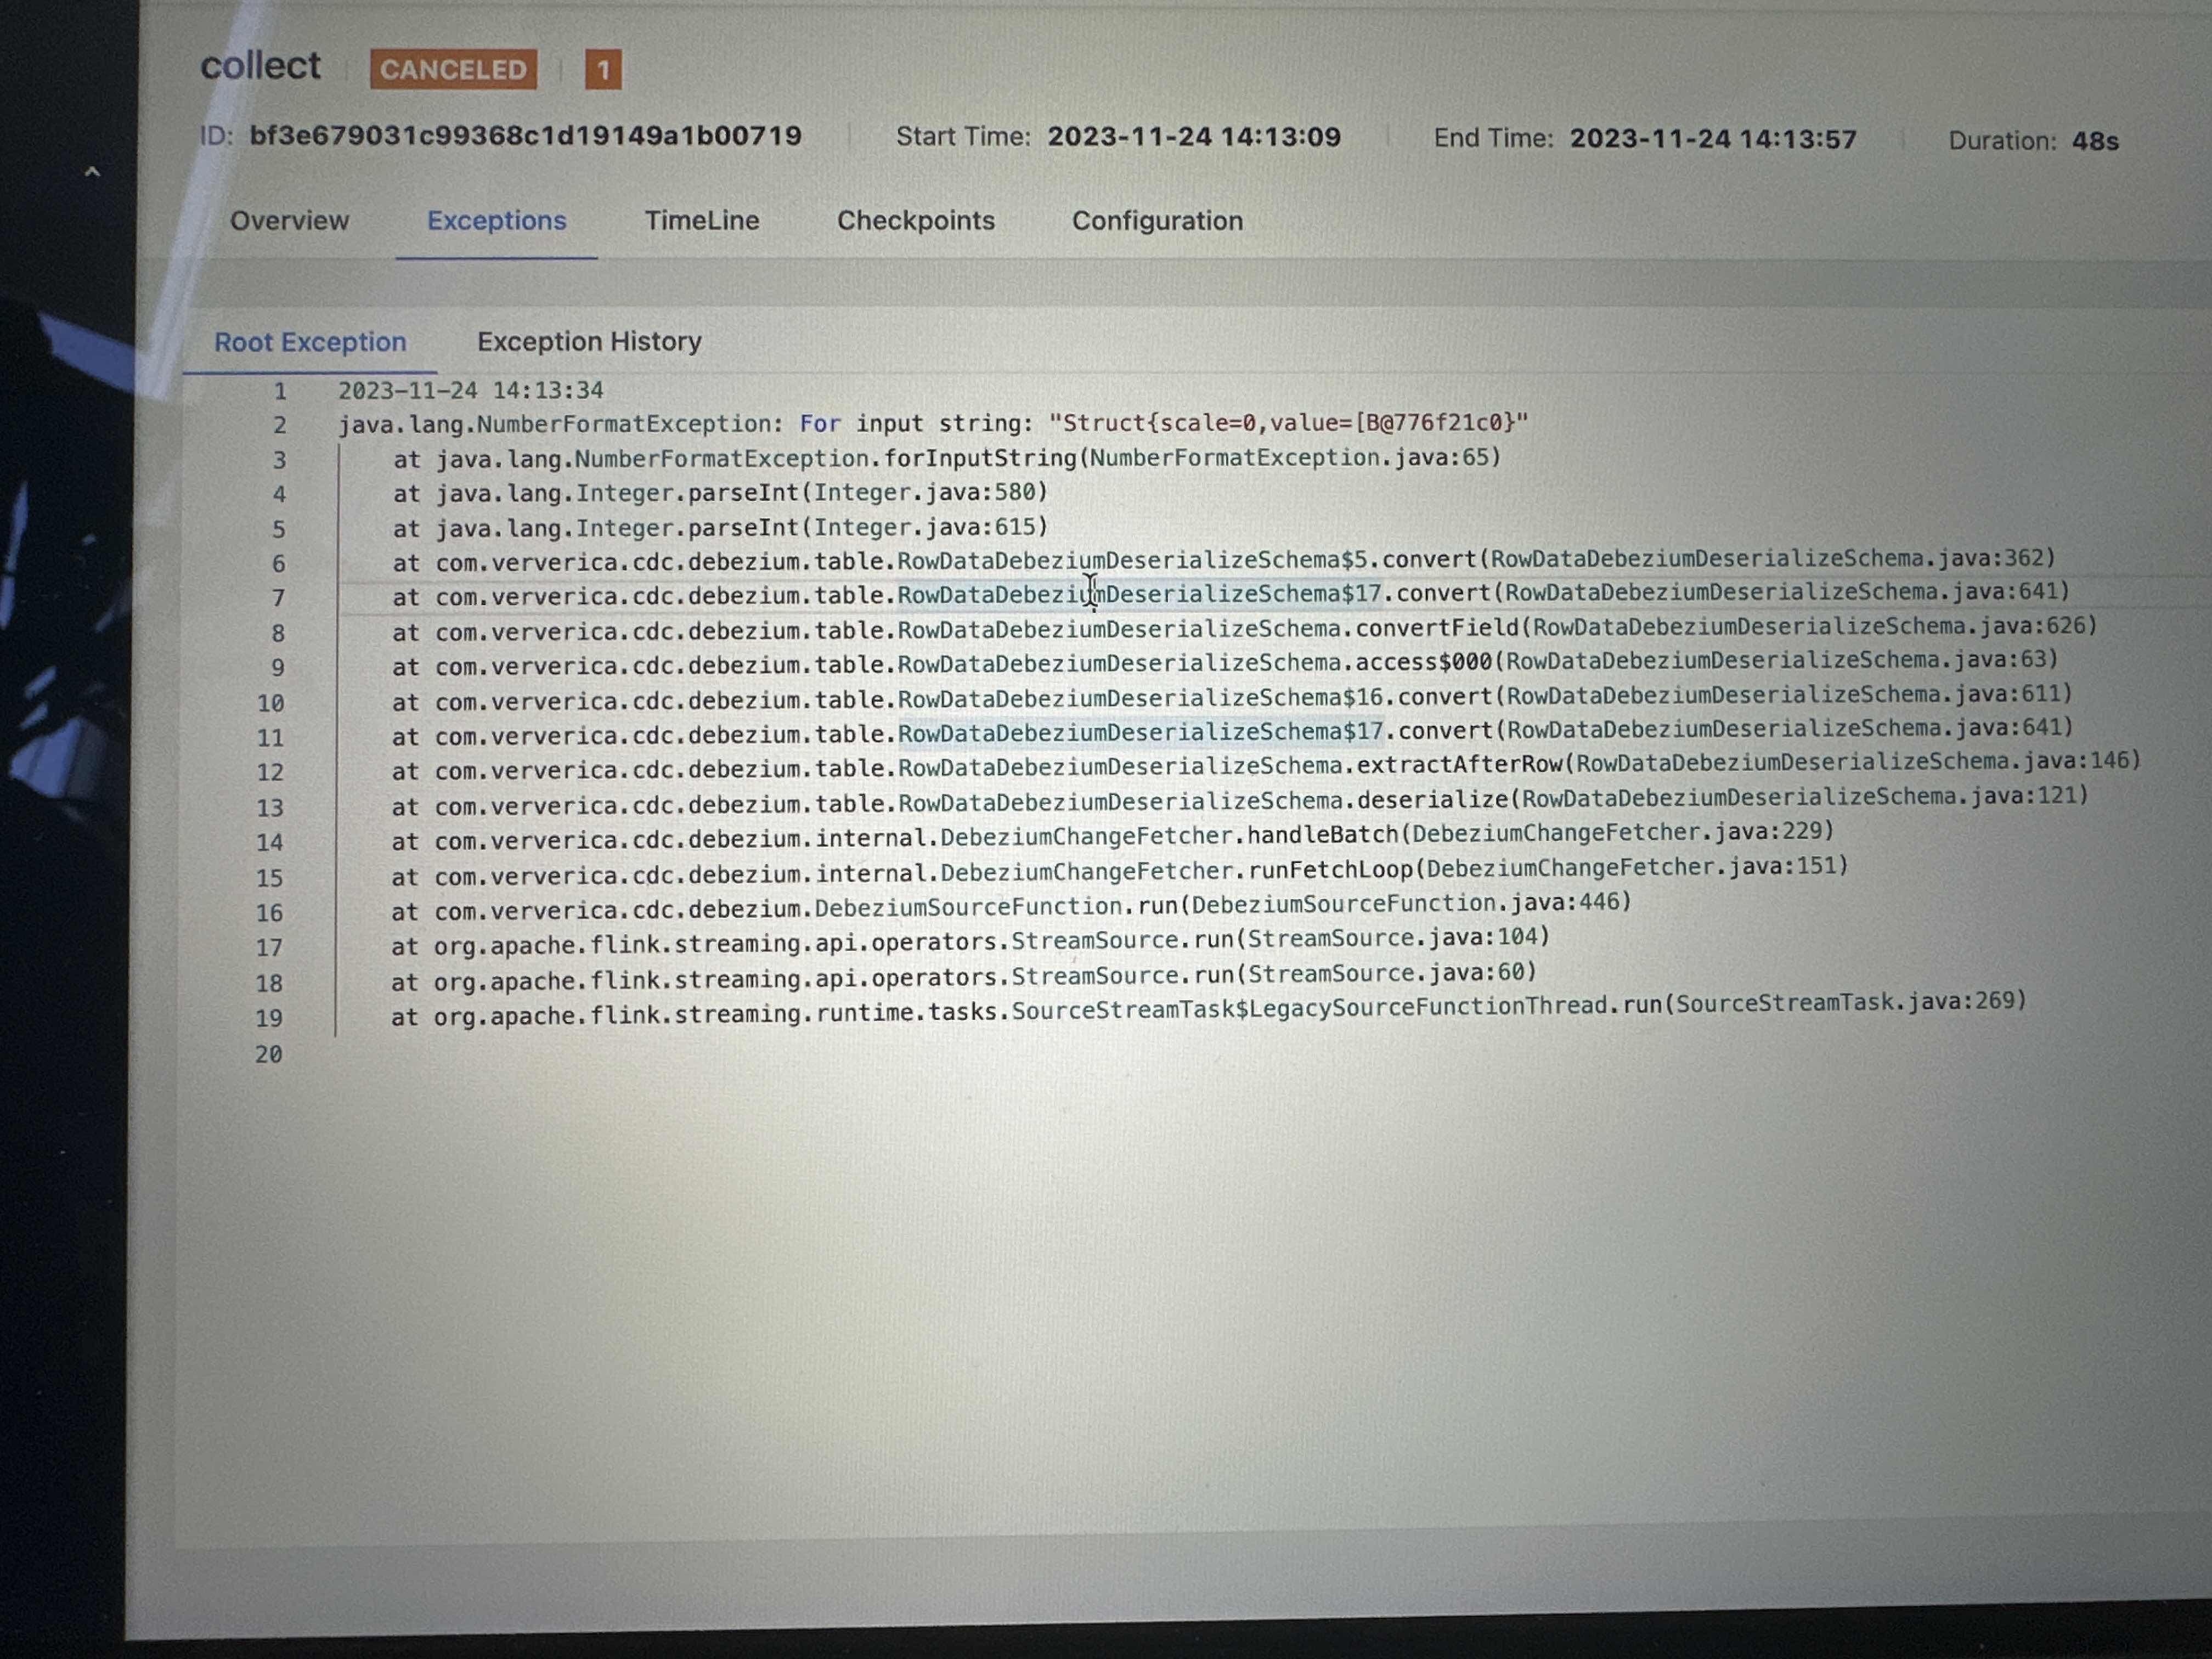Click line number 10 in the gutter

tap(270, 703)
